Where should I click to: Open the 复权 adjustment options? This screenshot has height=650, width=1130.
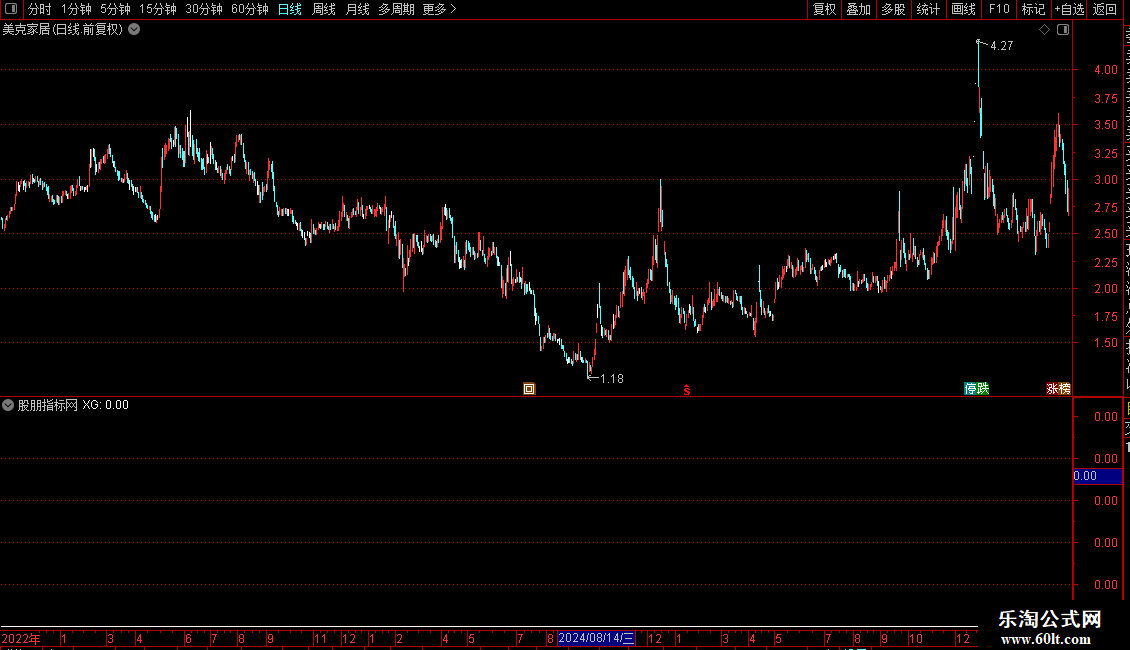(824, 9)
